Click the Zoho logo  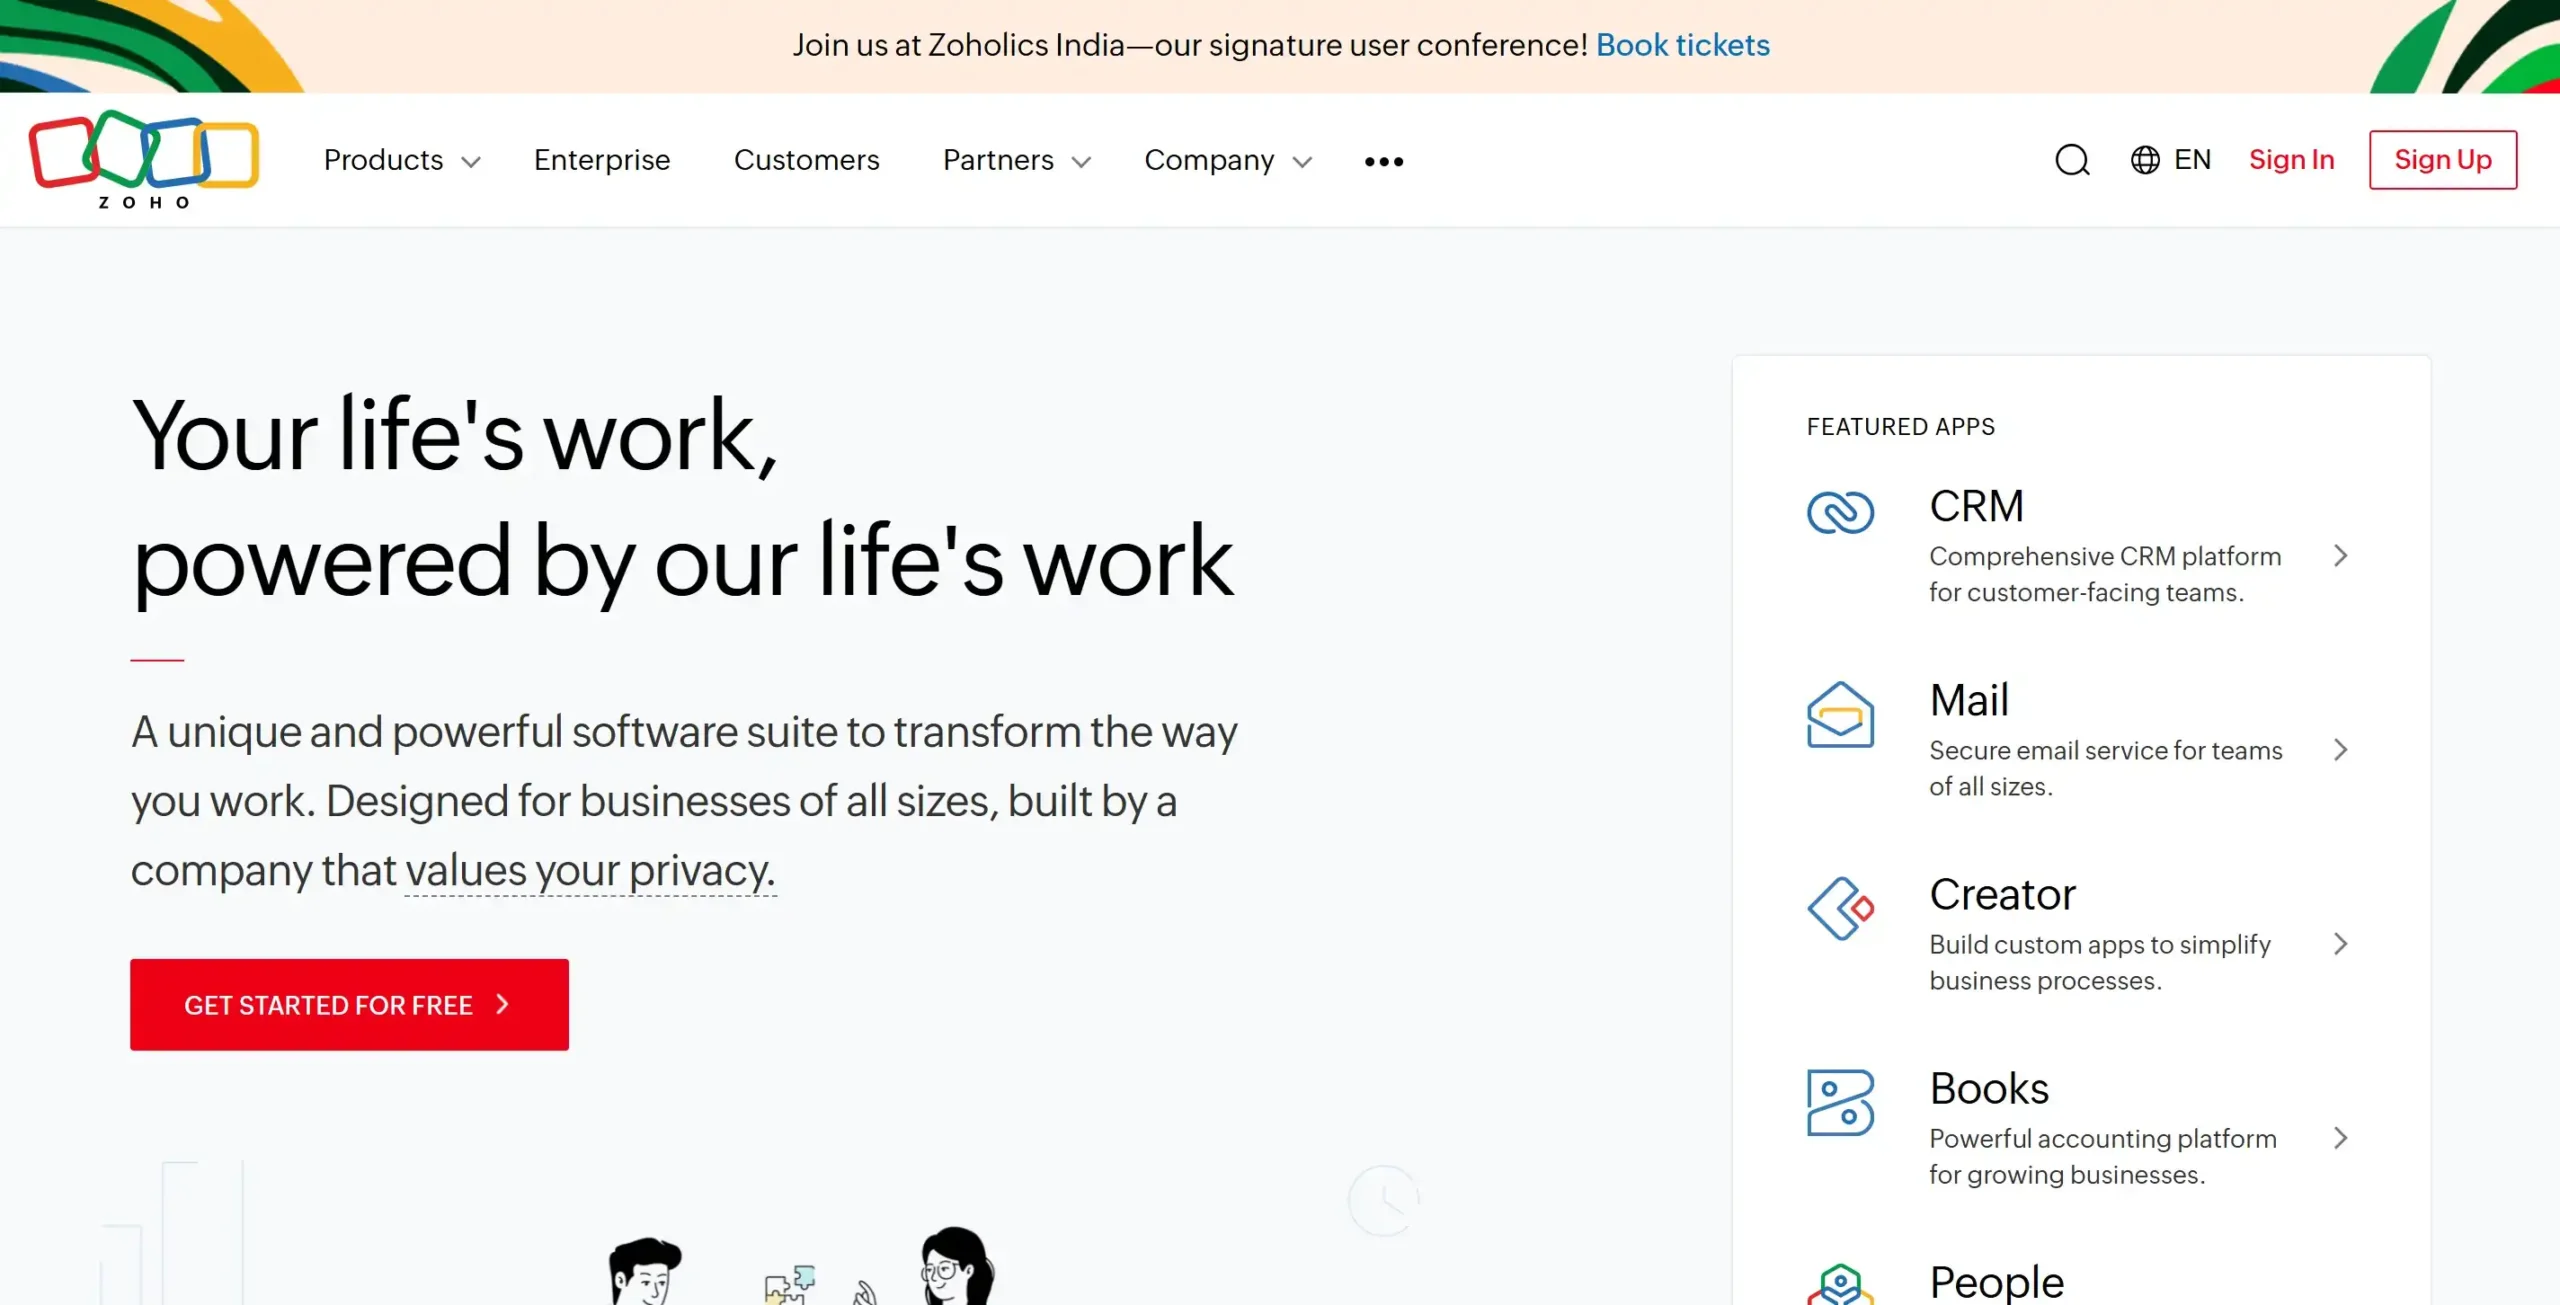click(144, 160)
